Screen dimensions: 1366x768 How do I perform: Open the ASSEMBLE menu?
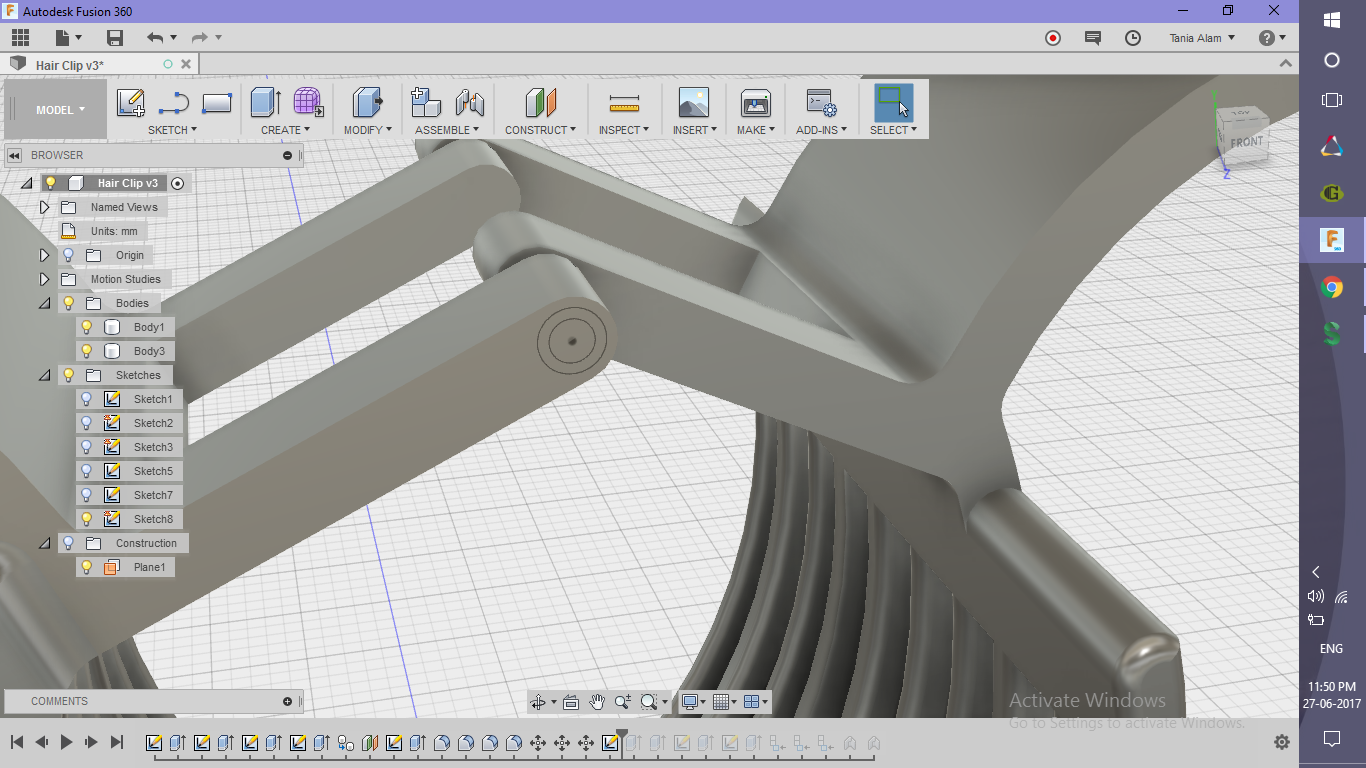click(447, 130)
